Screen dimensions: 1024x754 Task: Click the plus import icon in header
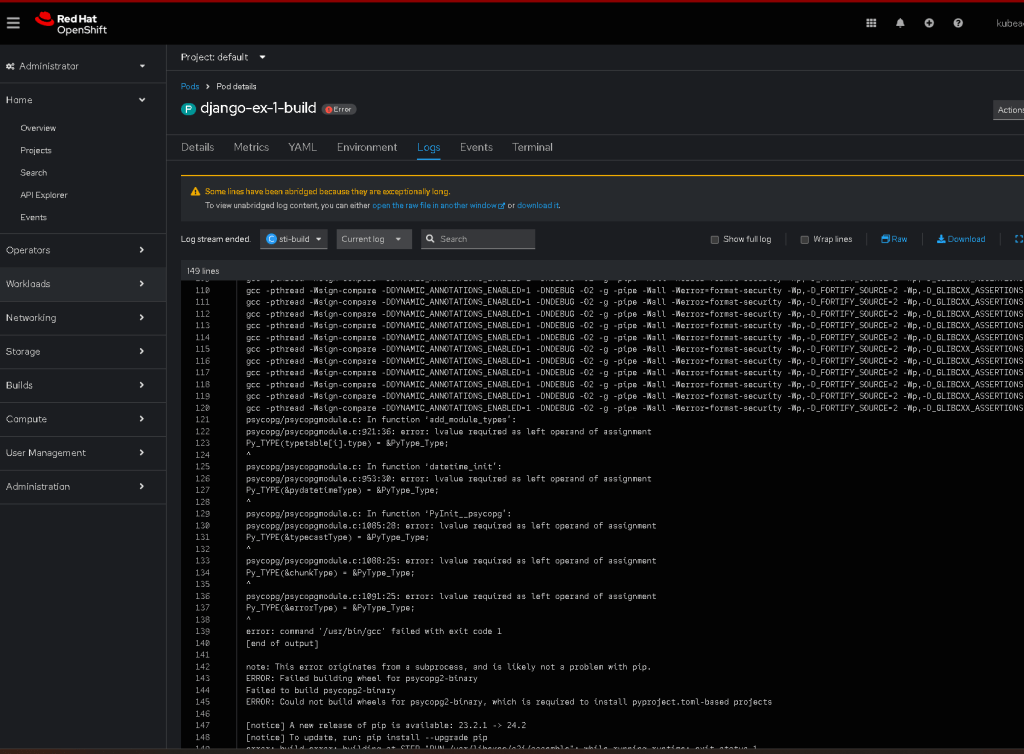click(x=929, y=23)
